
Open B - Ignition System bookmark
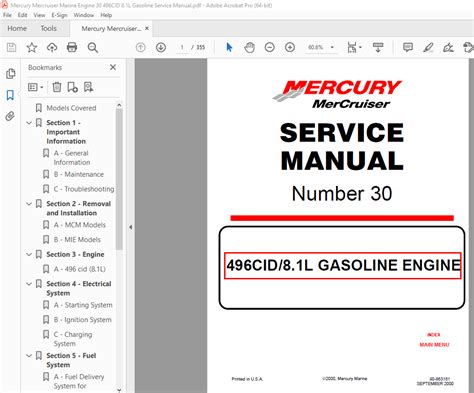point(82,320)
